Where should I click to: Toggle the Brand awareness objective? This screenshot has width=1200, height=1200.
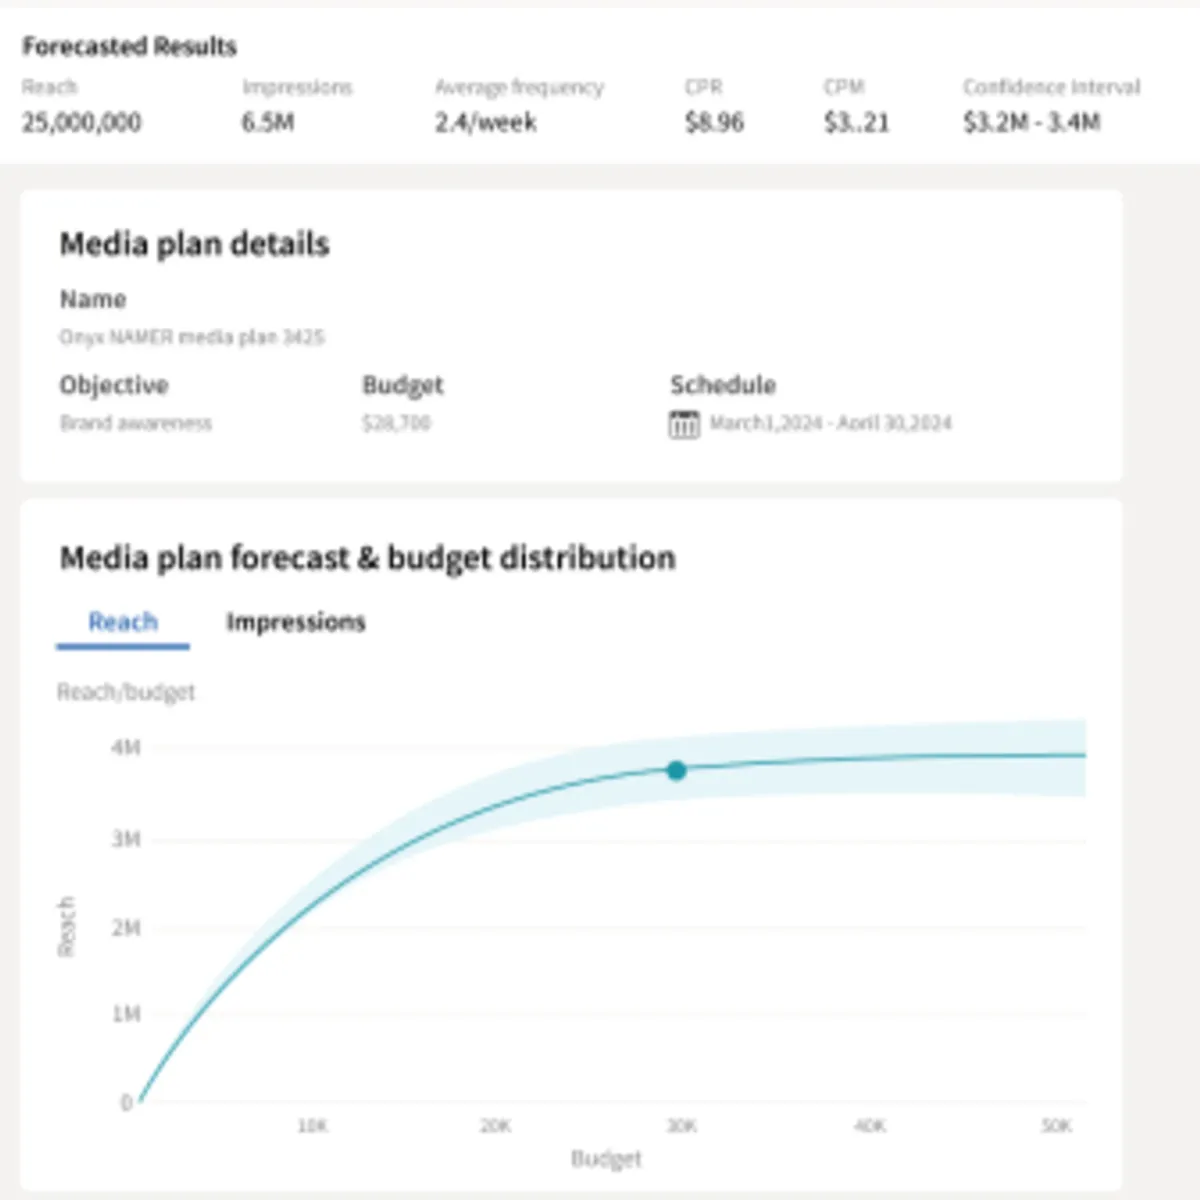[136, 422]
